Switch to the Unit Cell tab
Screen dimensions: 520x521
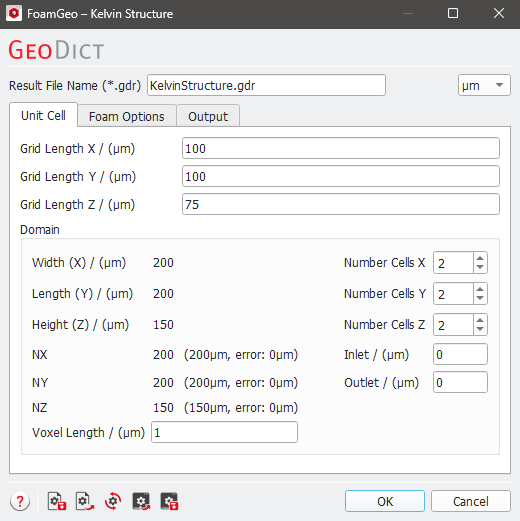pos(43,115)
